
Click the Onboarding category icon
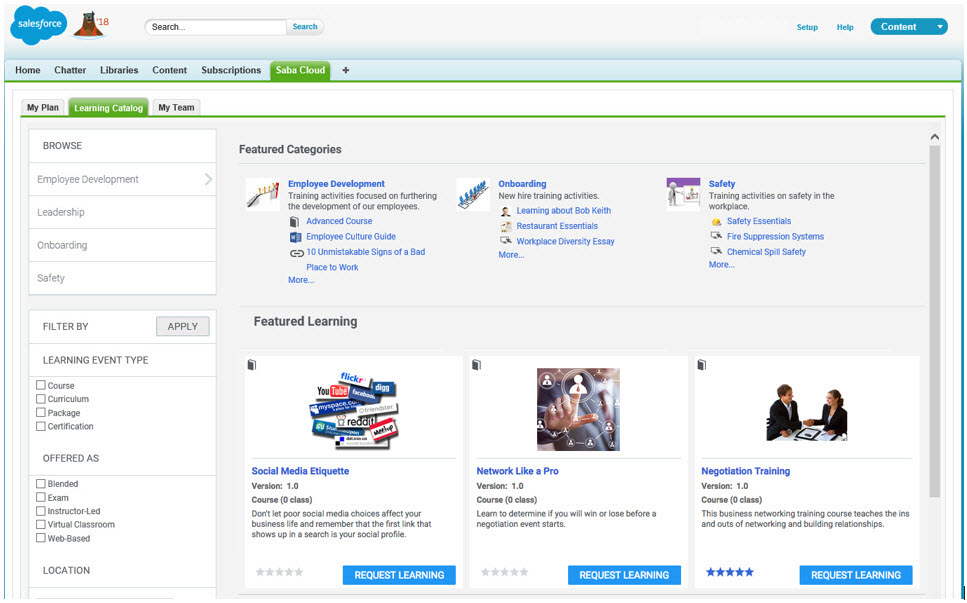pos(473,195)
